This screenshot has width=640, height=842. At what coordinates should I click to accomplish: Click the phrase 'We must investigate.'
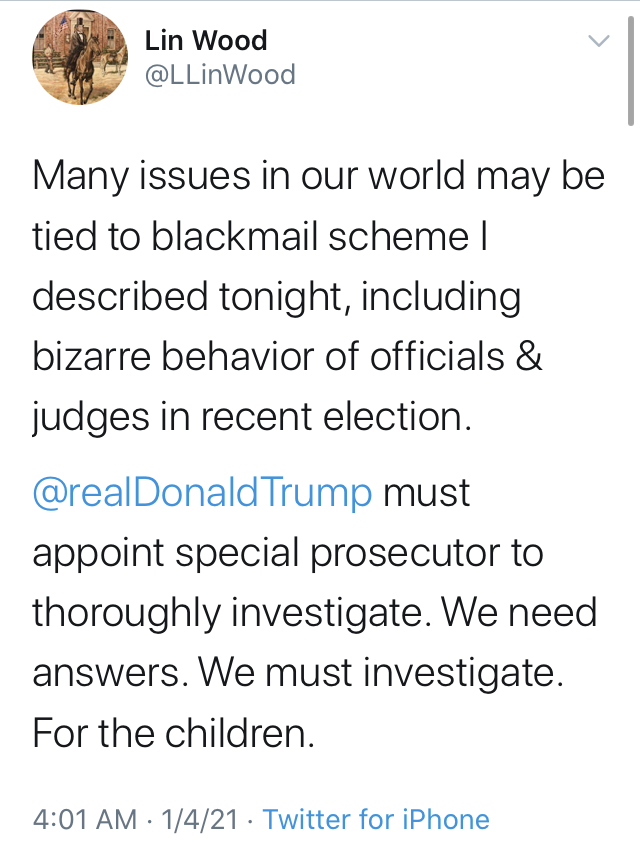click(x=382, y=673)
